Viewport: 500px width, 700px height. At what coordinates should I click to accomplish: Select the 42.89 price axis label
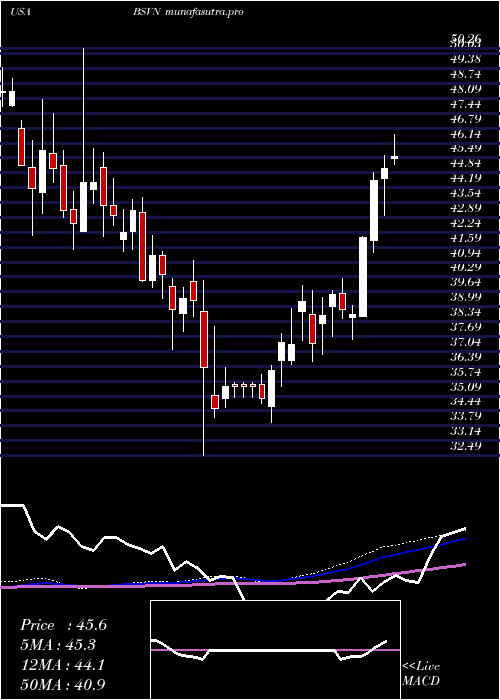[466, 208]
